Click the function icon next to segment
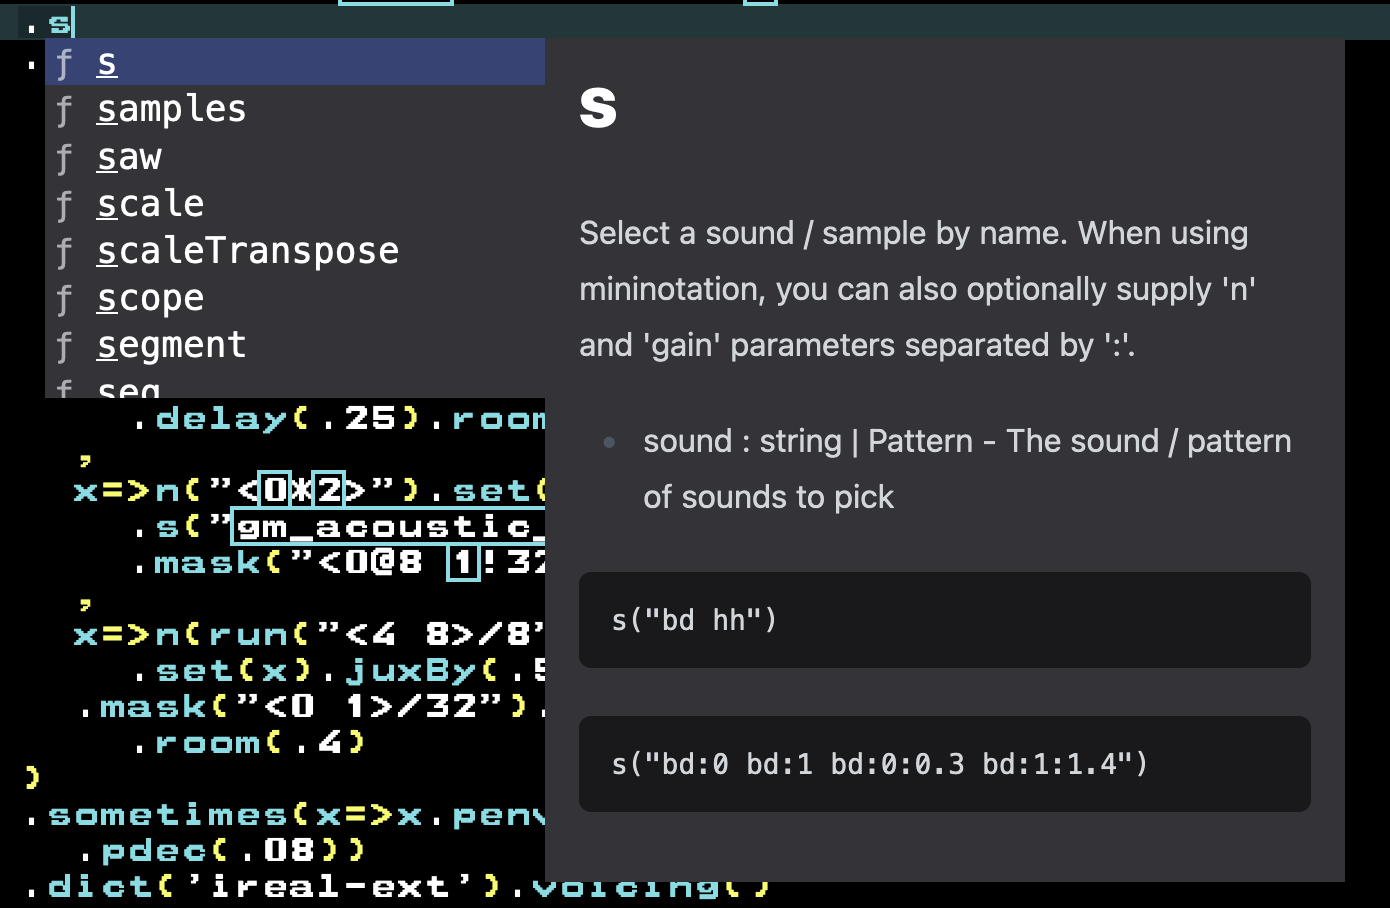 click(65, 346)
